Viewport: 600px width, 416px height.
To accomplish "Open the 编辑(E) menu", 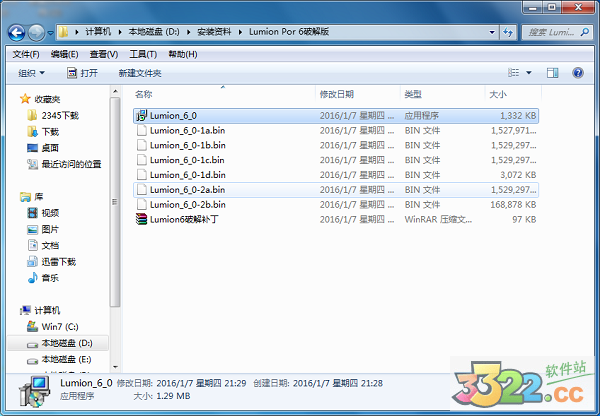I will coord(65,54).
